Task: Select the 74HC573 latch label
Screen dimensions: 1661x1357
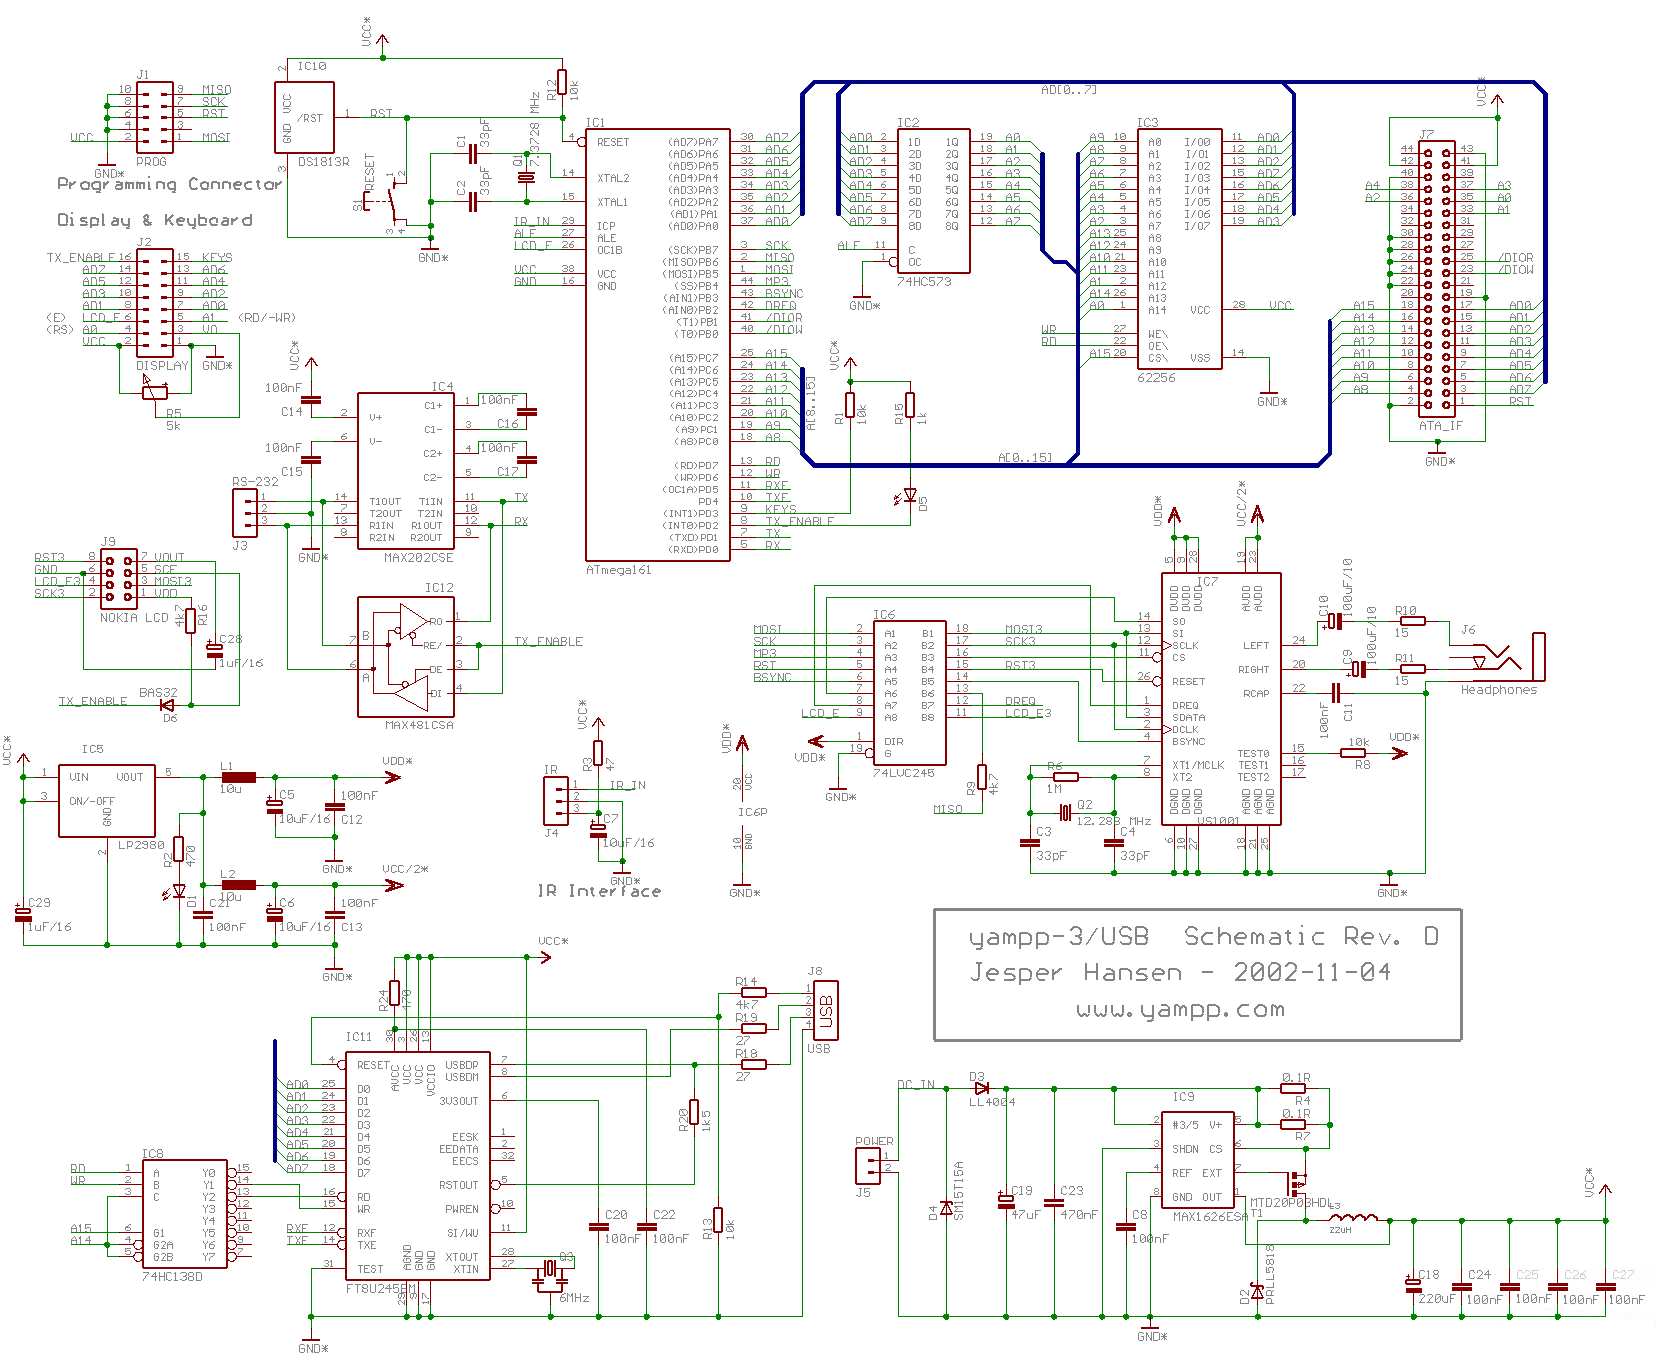Action: (x=924, y=282)
